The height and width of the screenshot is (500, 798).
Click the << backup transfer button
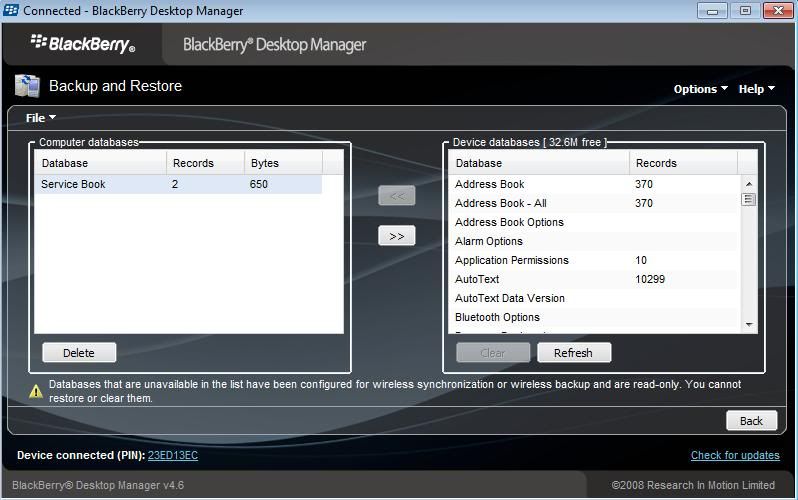point(396,196)
